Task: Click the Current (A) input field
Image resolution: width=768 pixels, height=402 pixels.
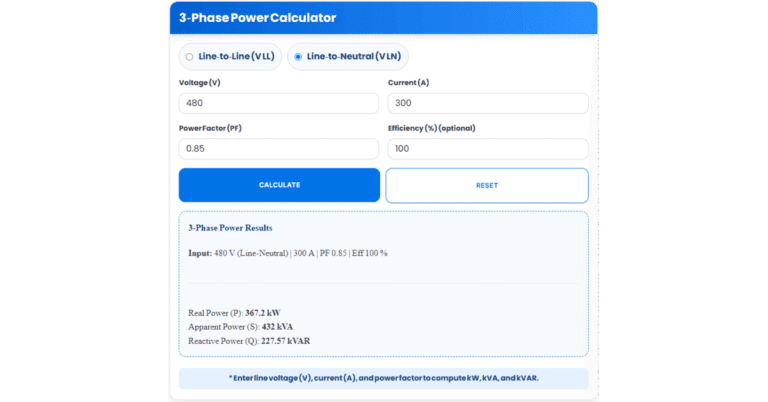Action: (x=488, y=103)
